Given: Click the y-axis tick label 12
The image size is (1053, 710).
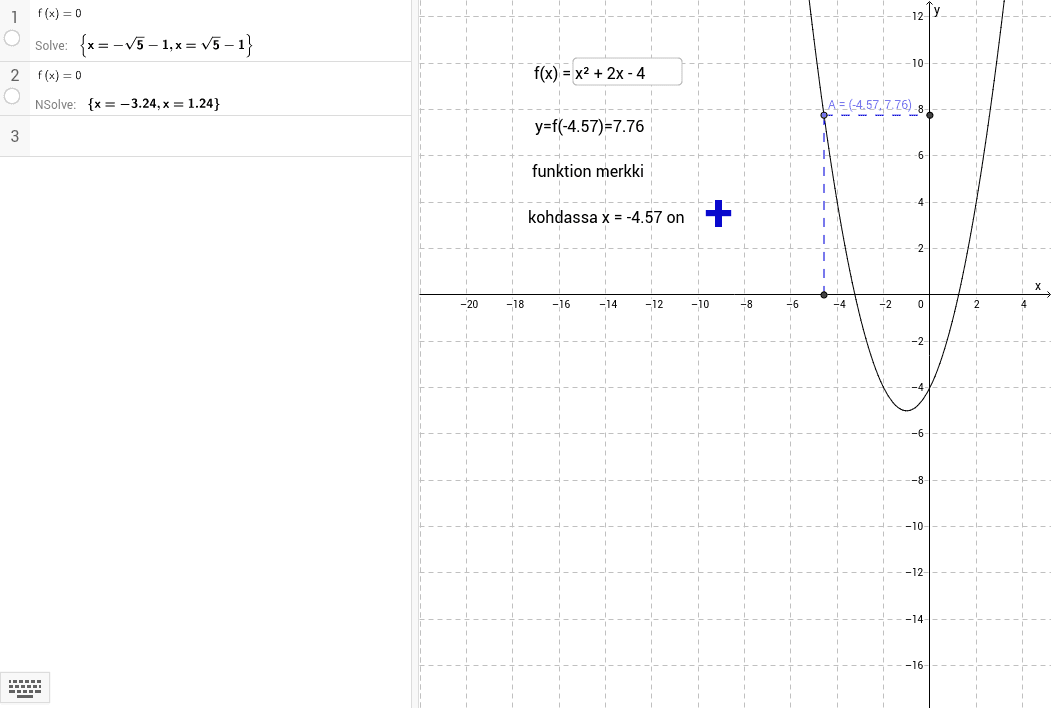Looking at the screenshot, I should (918, 16).
